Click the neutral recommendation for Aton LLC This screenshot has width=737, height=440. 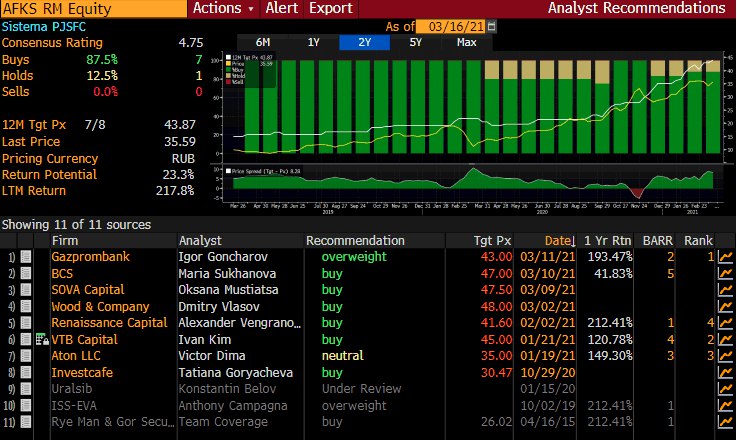(x=343, y=356)
